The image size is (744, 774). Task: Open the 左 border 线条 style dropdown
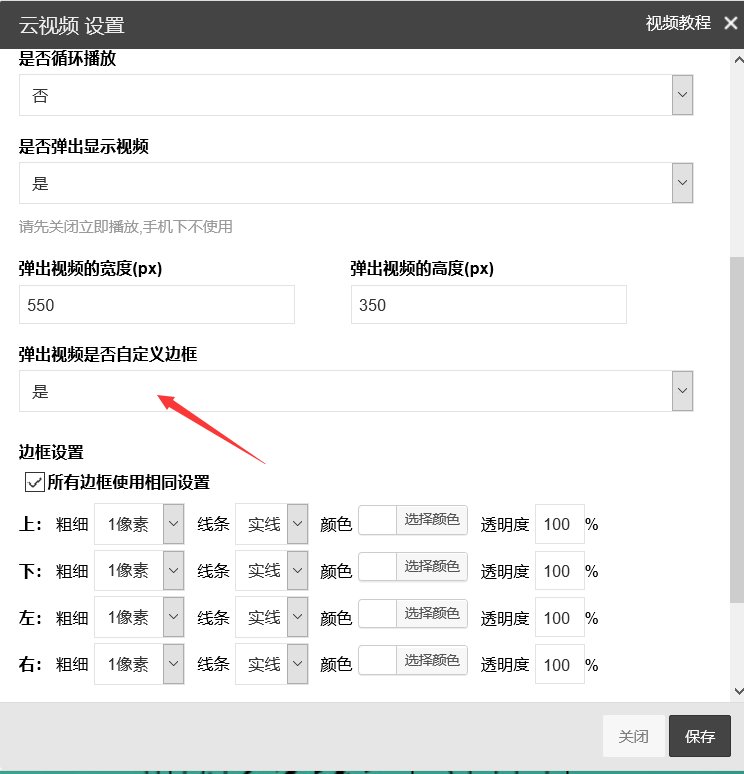point(272,617)
